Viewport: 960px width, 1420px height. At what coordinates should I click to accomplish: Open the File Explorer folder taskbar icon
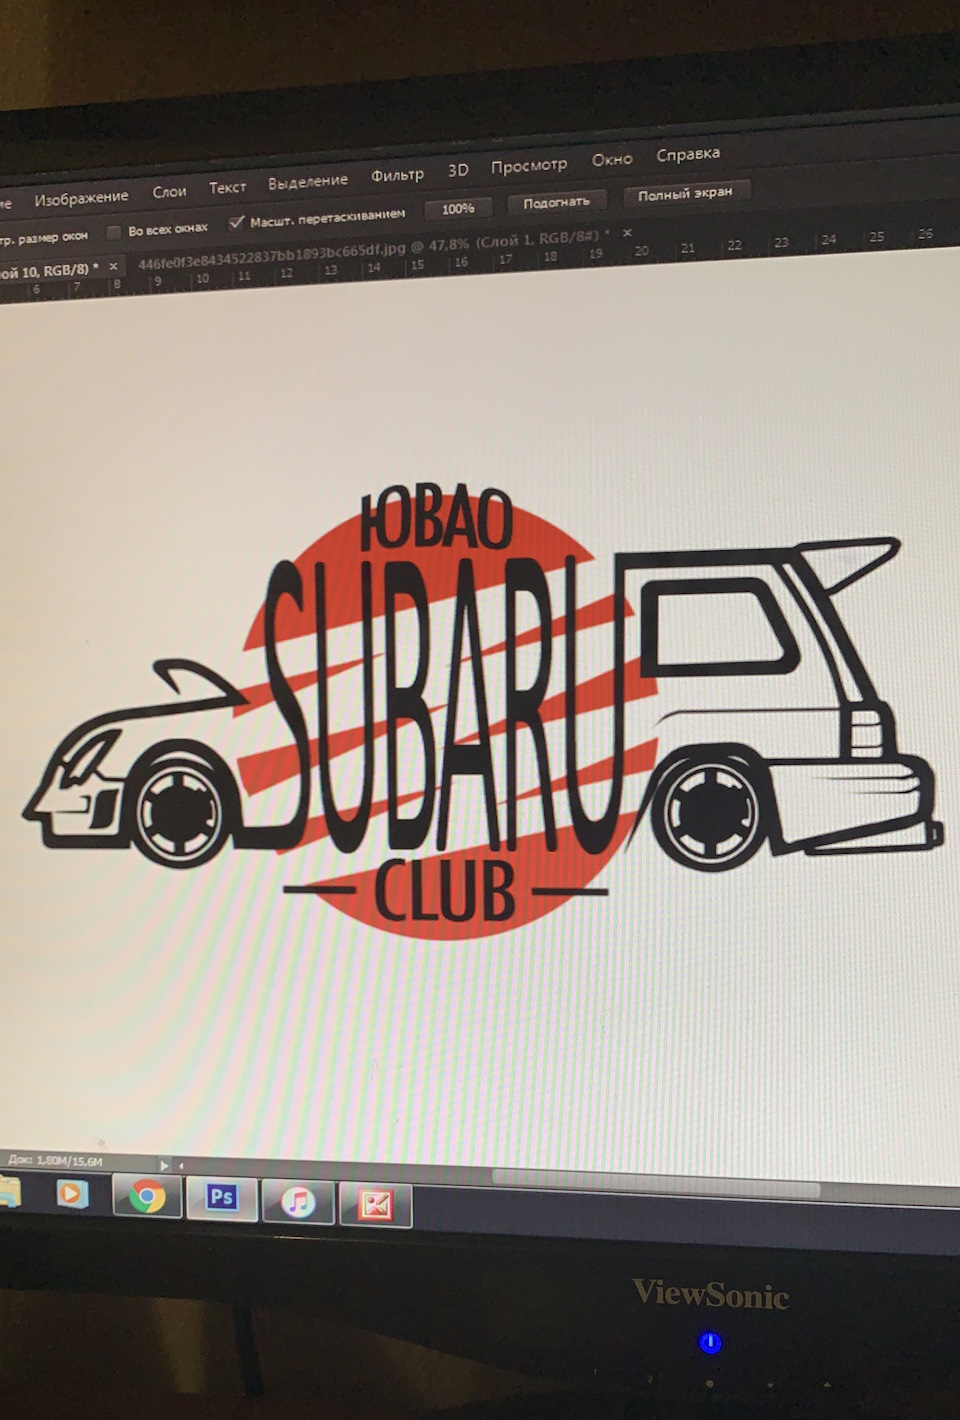coord(8,1192)
